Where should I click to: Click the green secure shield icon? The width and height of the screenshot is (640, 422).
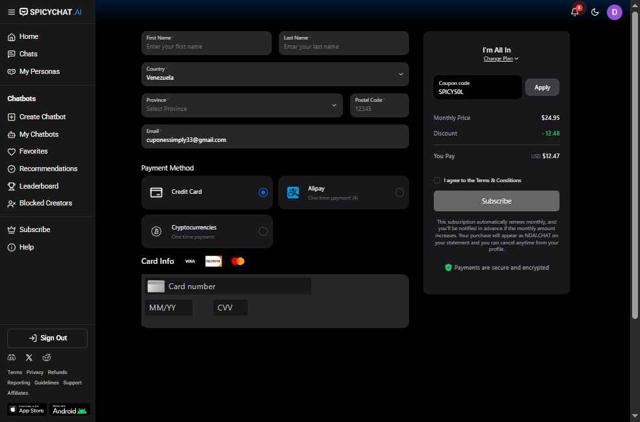(448, 268)
